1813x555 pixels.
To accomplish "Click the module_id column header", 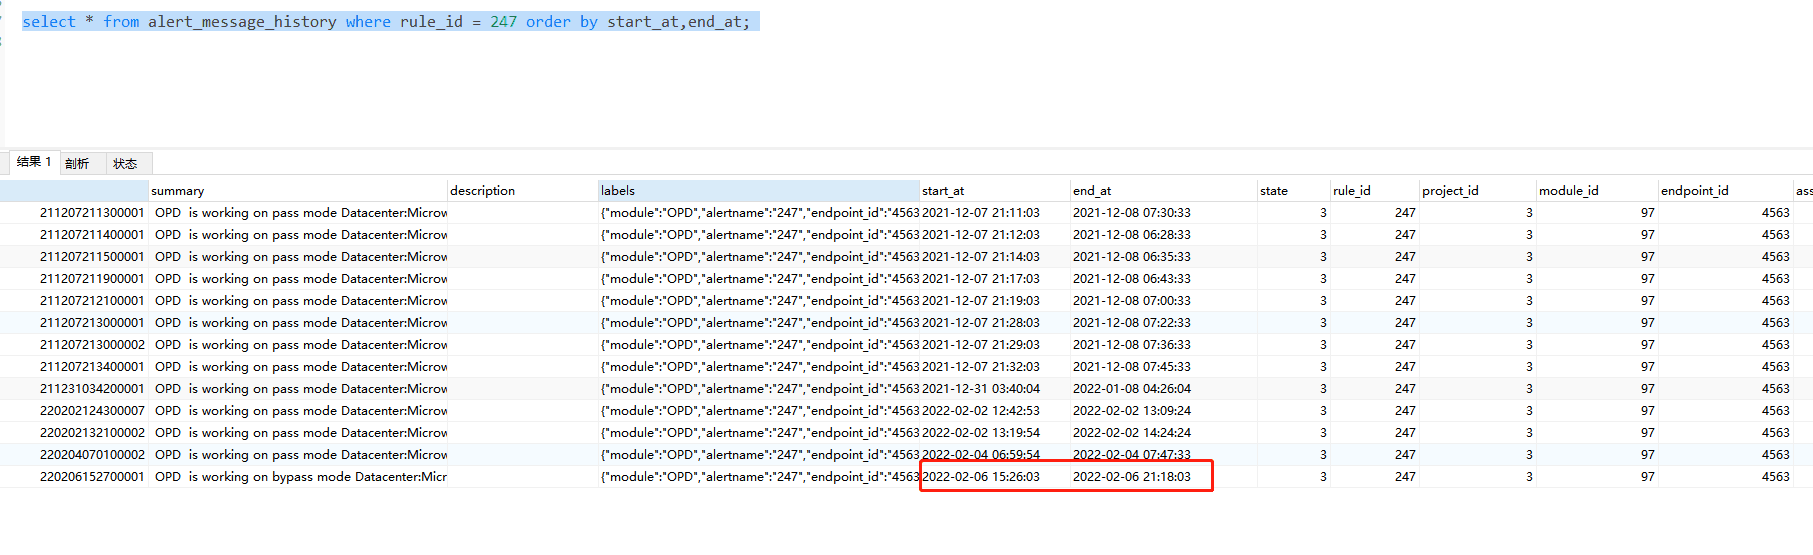I will coord(1568,191).
